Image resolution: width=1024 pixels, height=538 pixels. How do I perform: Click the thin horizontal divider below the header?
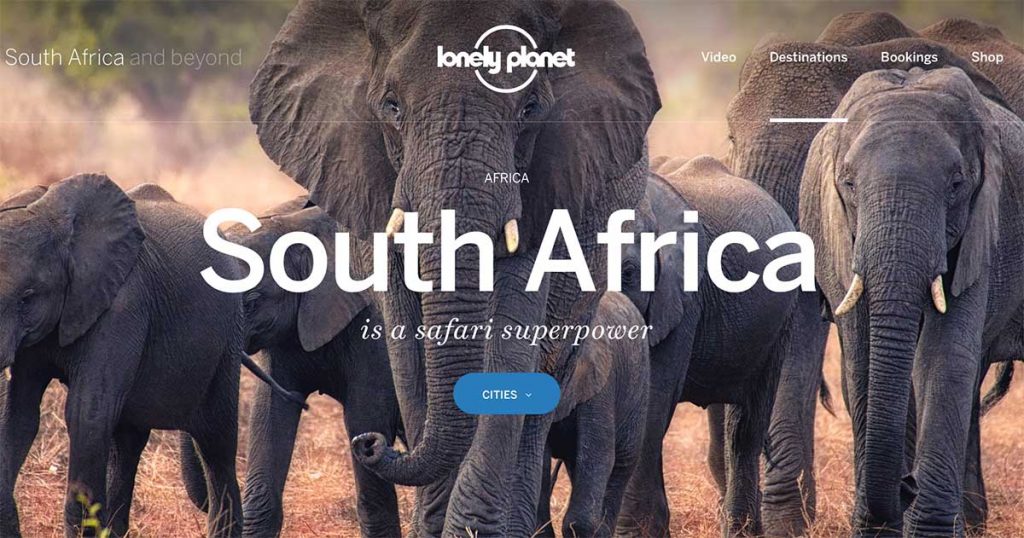click(x=512, y=121)
